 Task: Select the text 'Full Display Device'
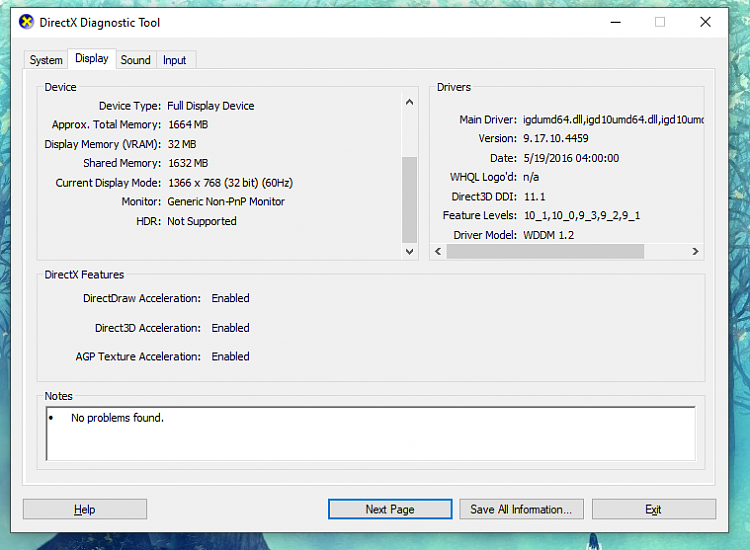coord(210,106)
